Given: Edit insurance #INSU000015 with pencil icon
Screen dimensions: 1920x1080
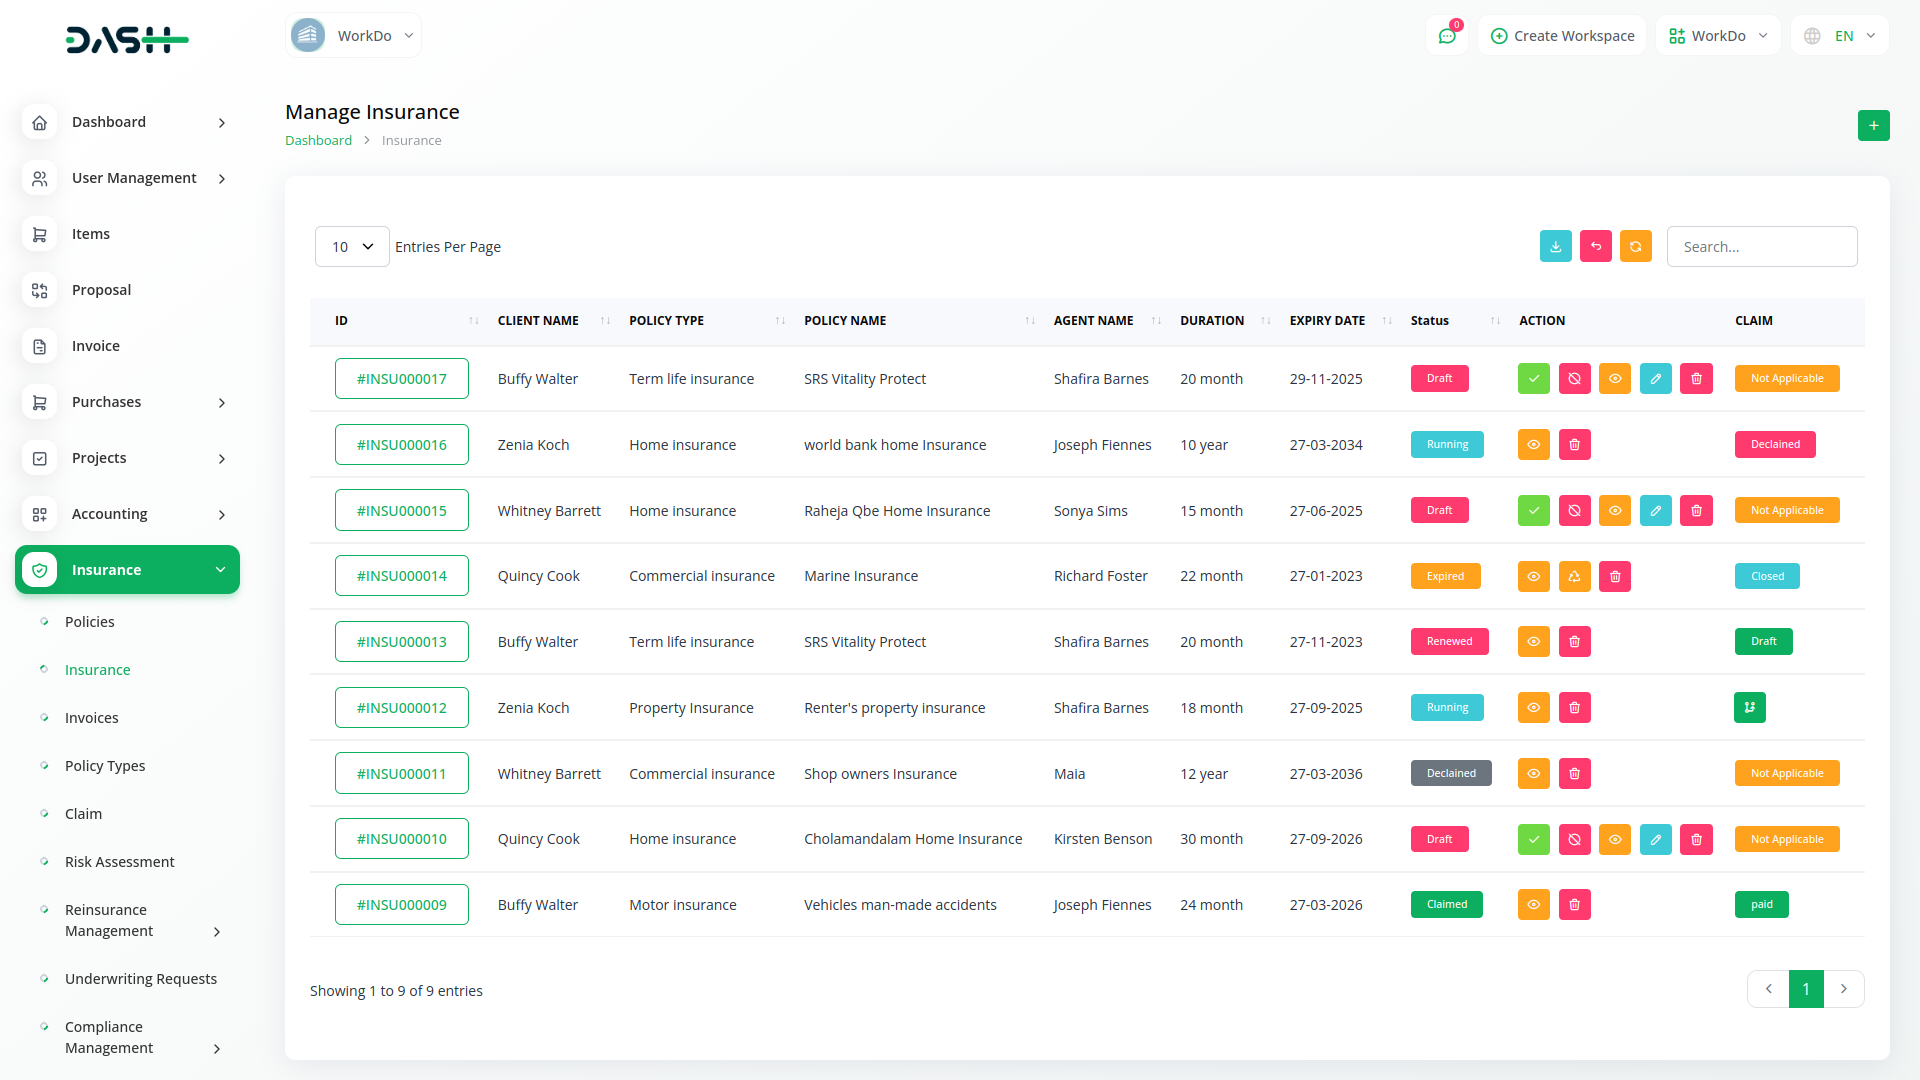Looking at the screenshot, I should click(1655, 511).
